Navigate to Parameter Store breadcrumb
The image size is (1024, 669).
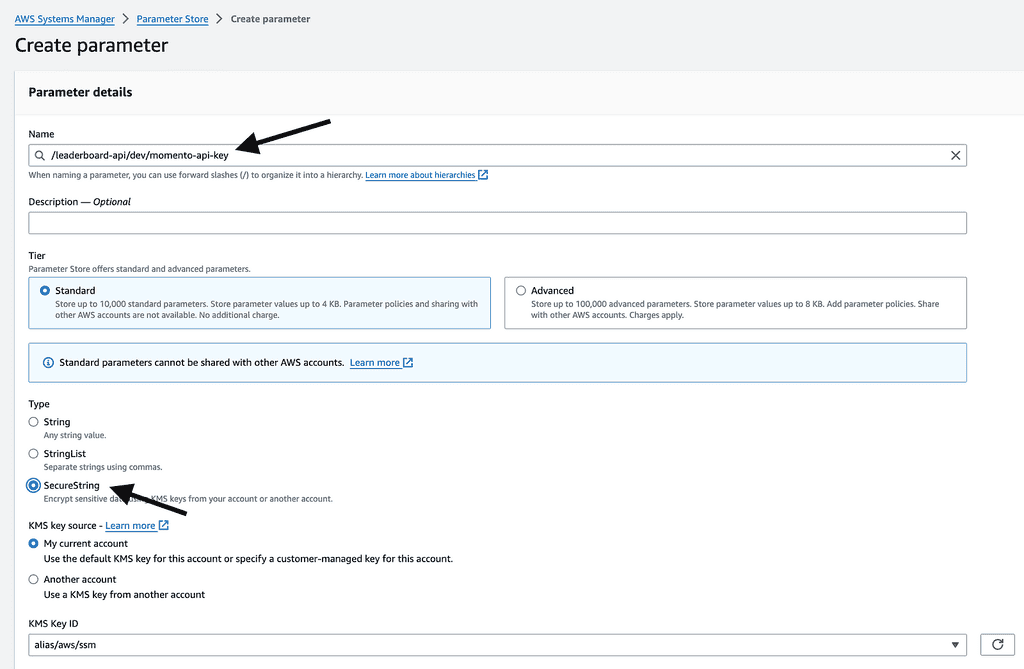[x=172, y=19]
